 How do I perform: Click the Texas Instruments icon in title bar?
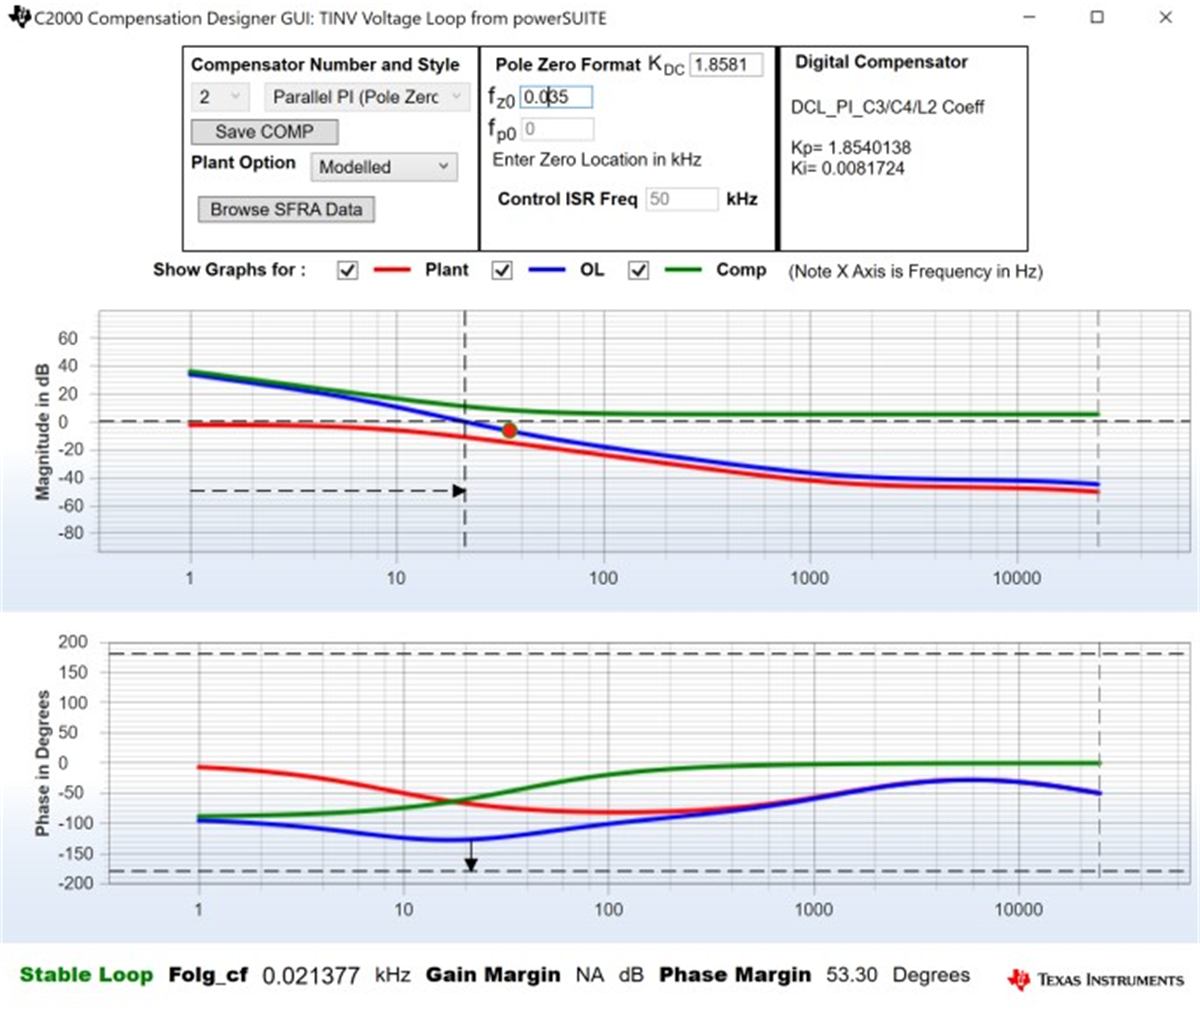click(x=19, y=17)
